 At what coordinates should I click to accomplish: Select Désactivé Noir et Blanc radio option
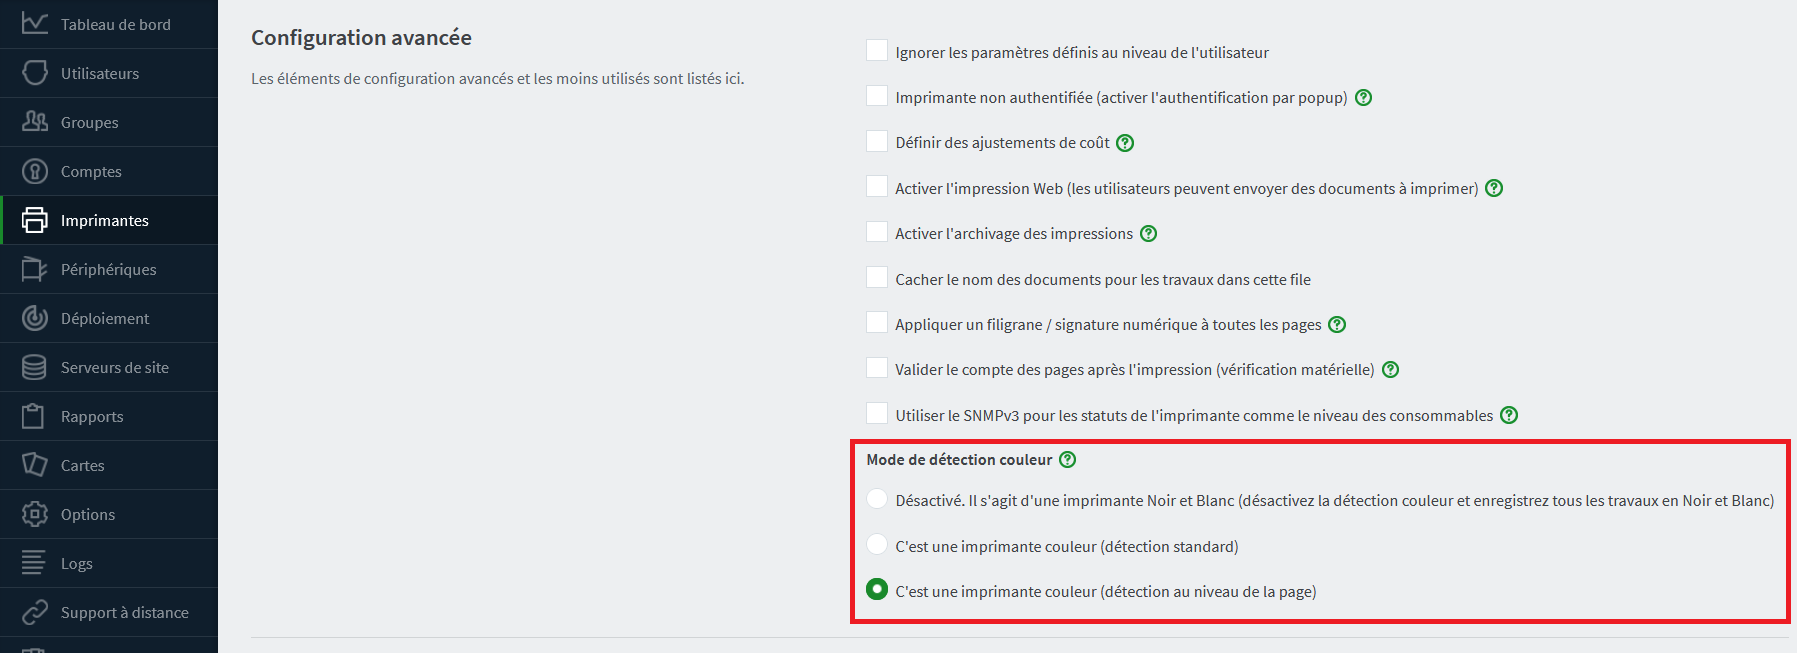click(x=877, y=499)
